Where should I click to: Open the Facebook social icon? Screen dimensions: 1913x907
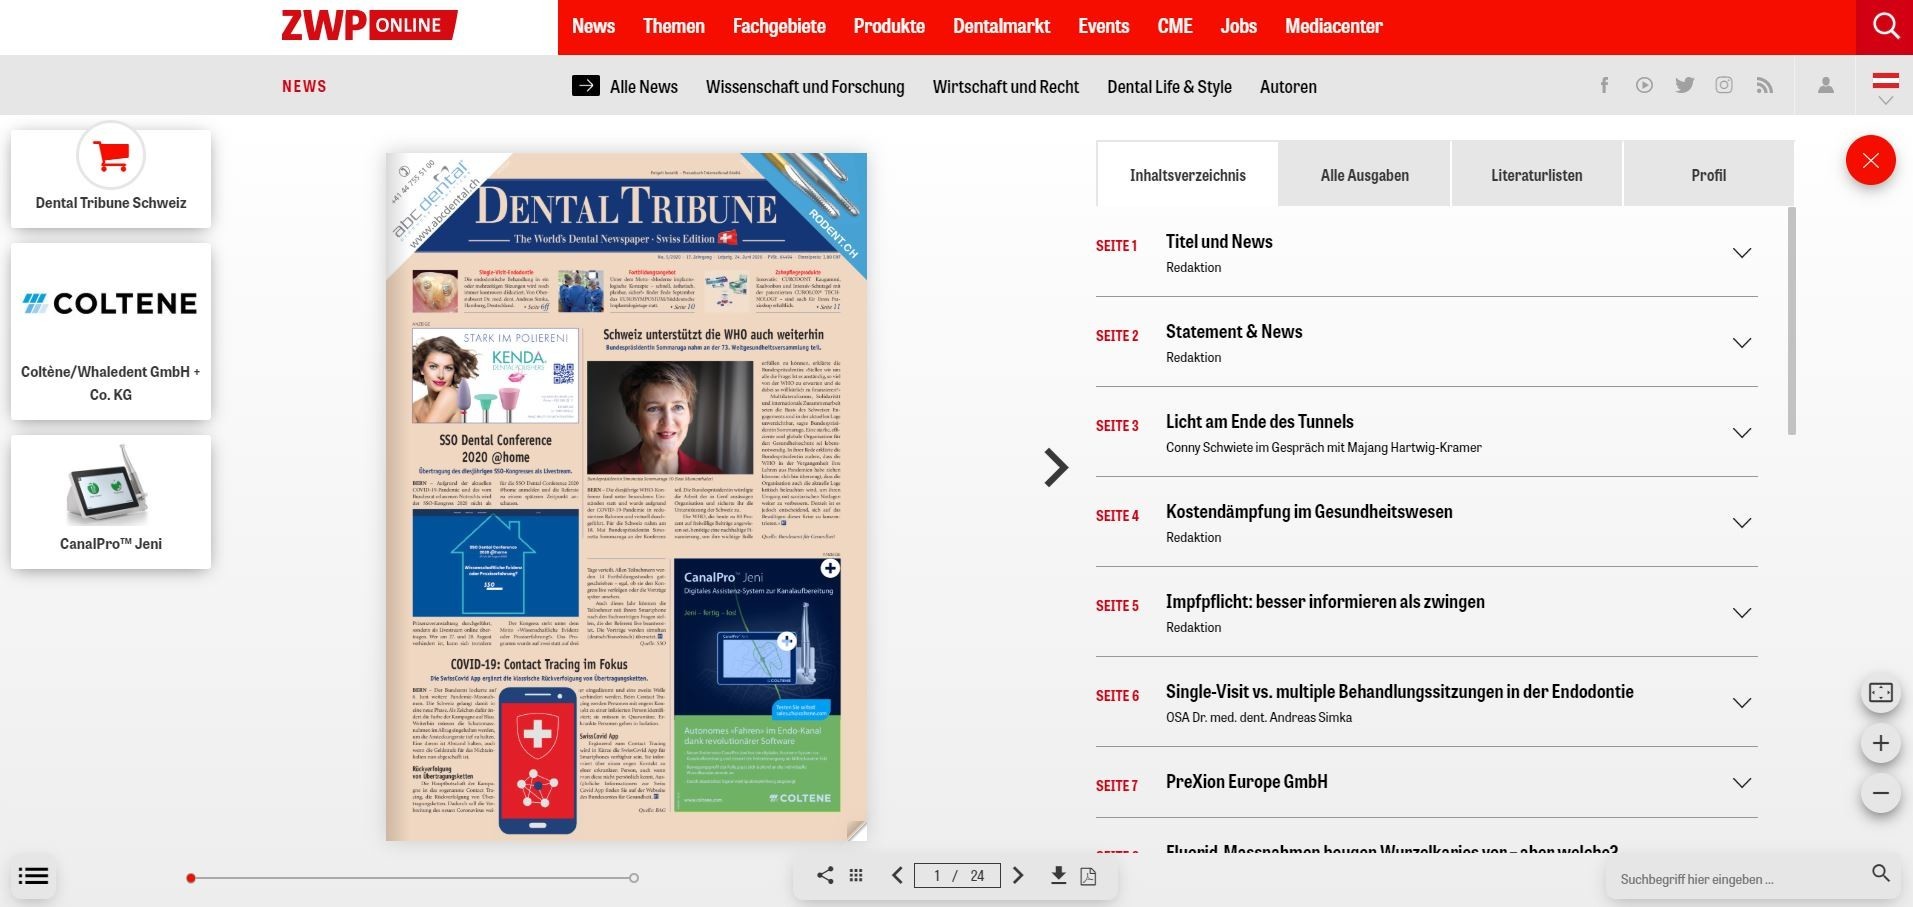(1604, 85)
